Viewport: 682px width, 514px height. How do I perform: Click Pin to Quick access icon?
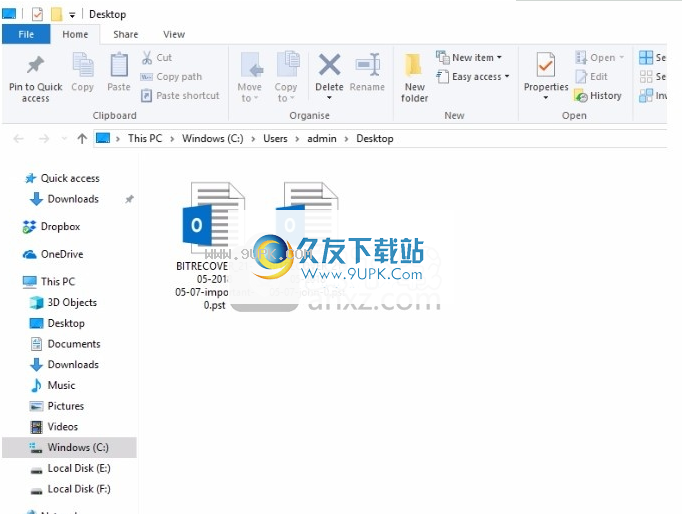(35, 65)
